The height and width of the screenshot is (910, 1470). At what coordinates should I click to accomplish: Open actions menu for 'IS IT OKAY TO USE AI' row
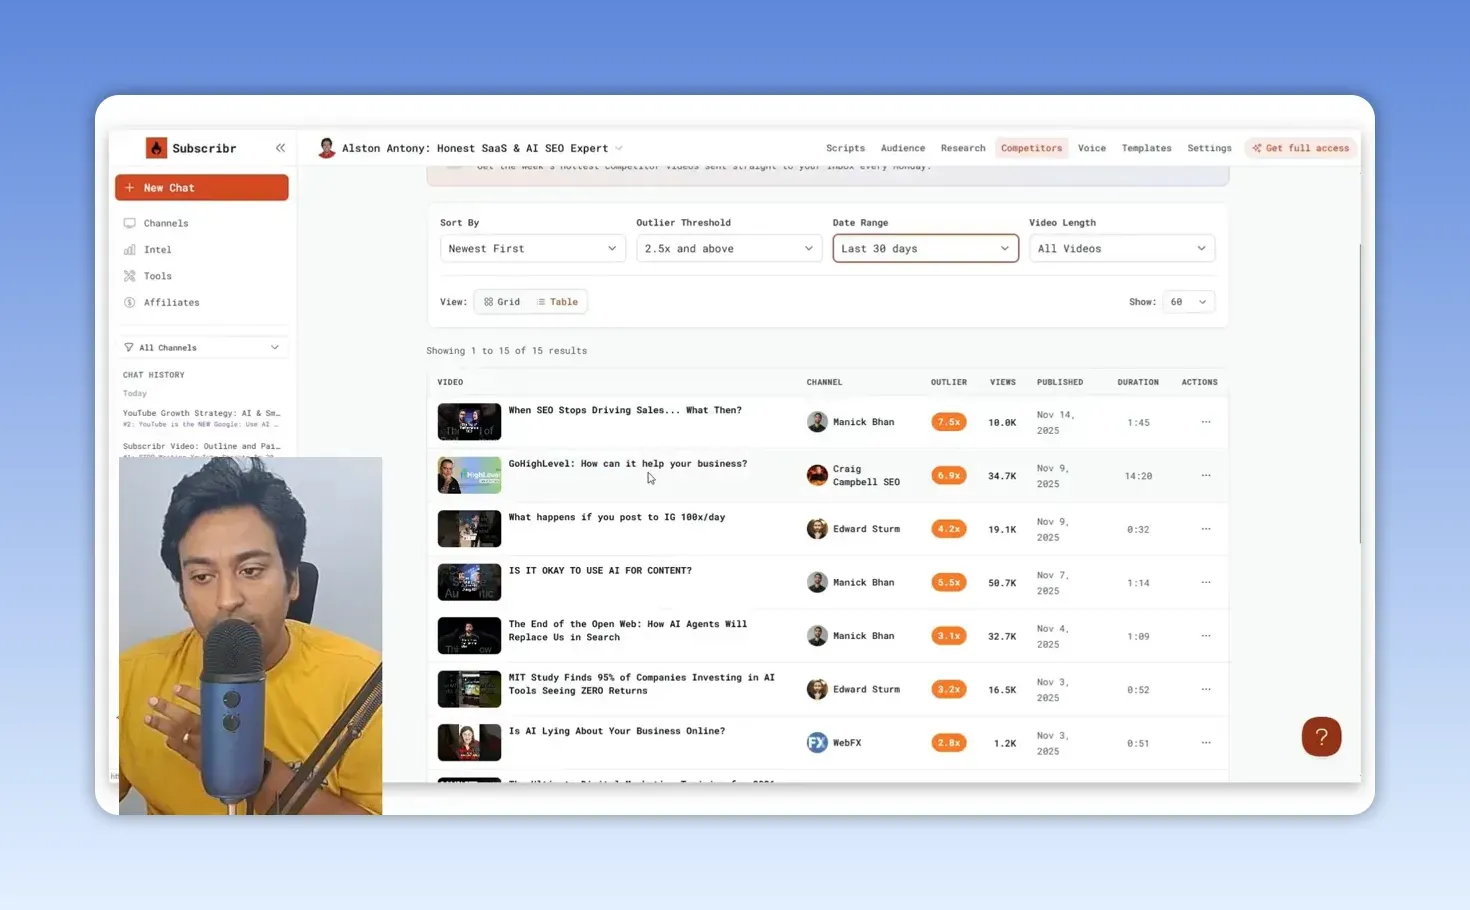click(1206, 582)
